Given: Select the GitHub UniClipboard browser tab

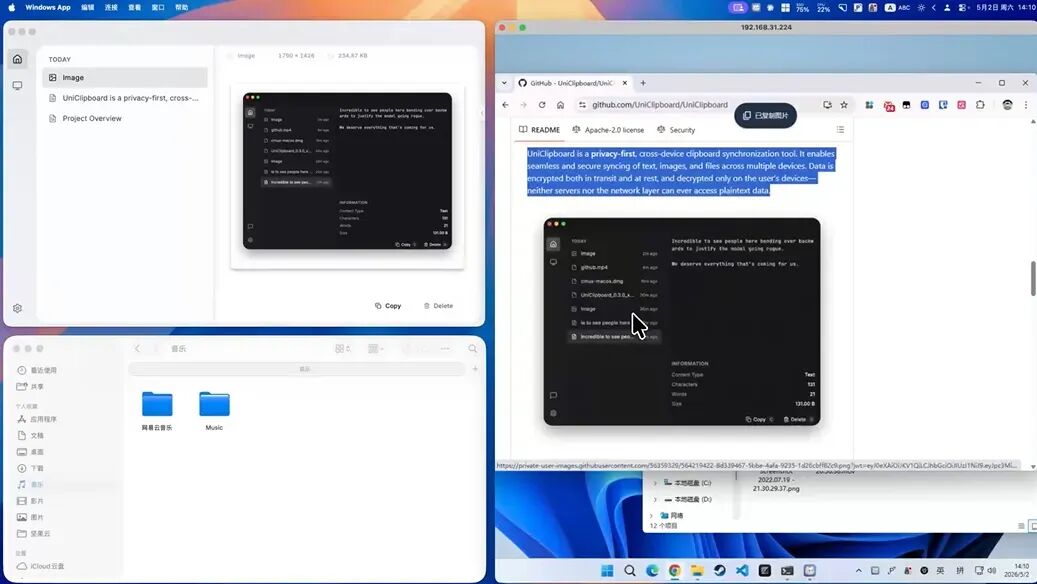Looking at the screenshot, I should click(573, 83).
